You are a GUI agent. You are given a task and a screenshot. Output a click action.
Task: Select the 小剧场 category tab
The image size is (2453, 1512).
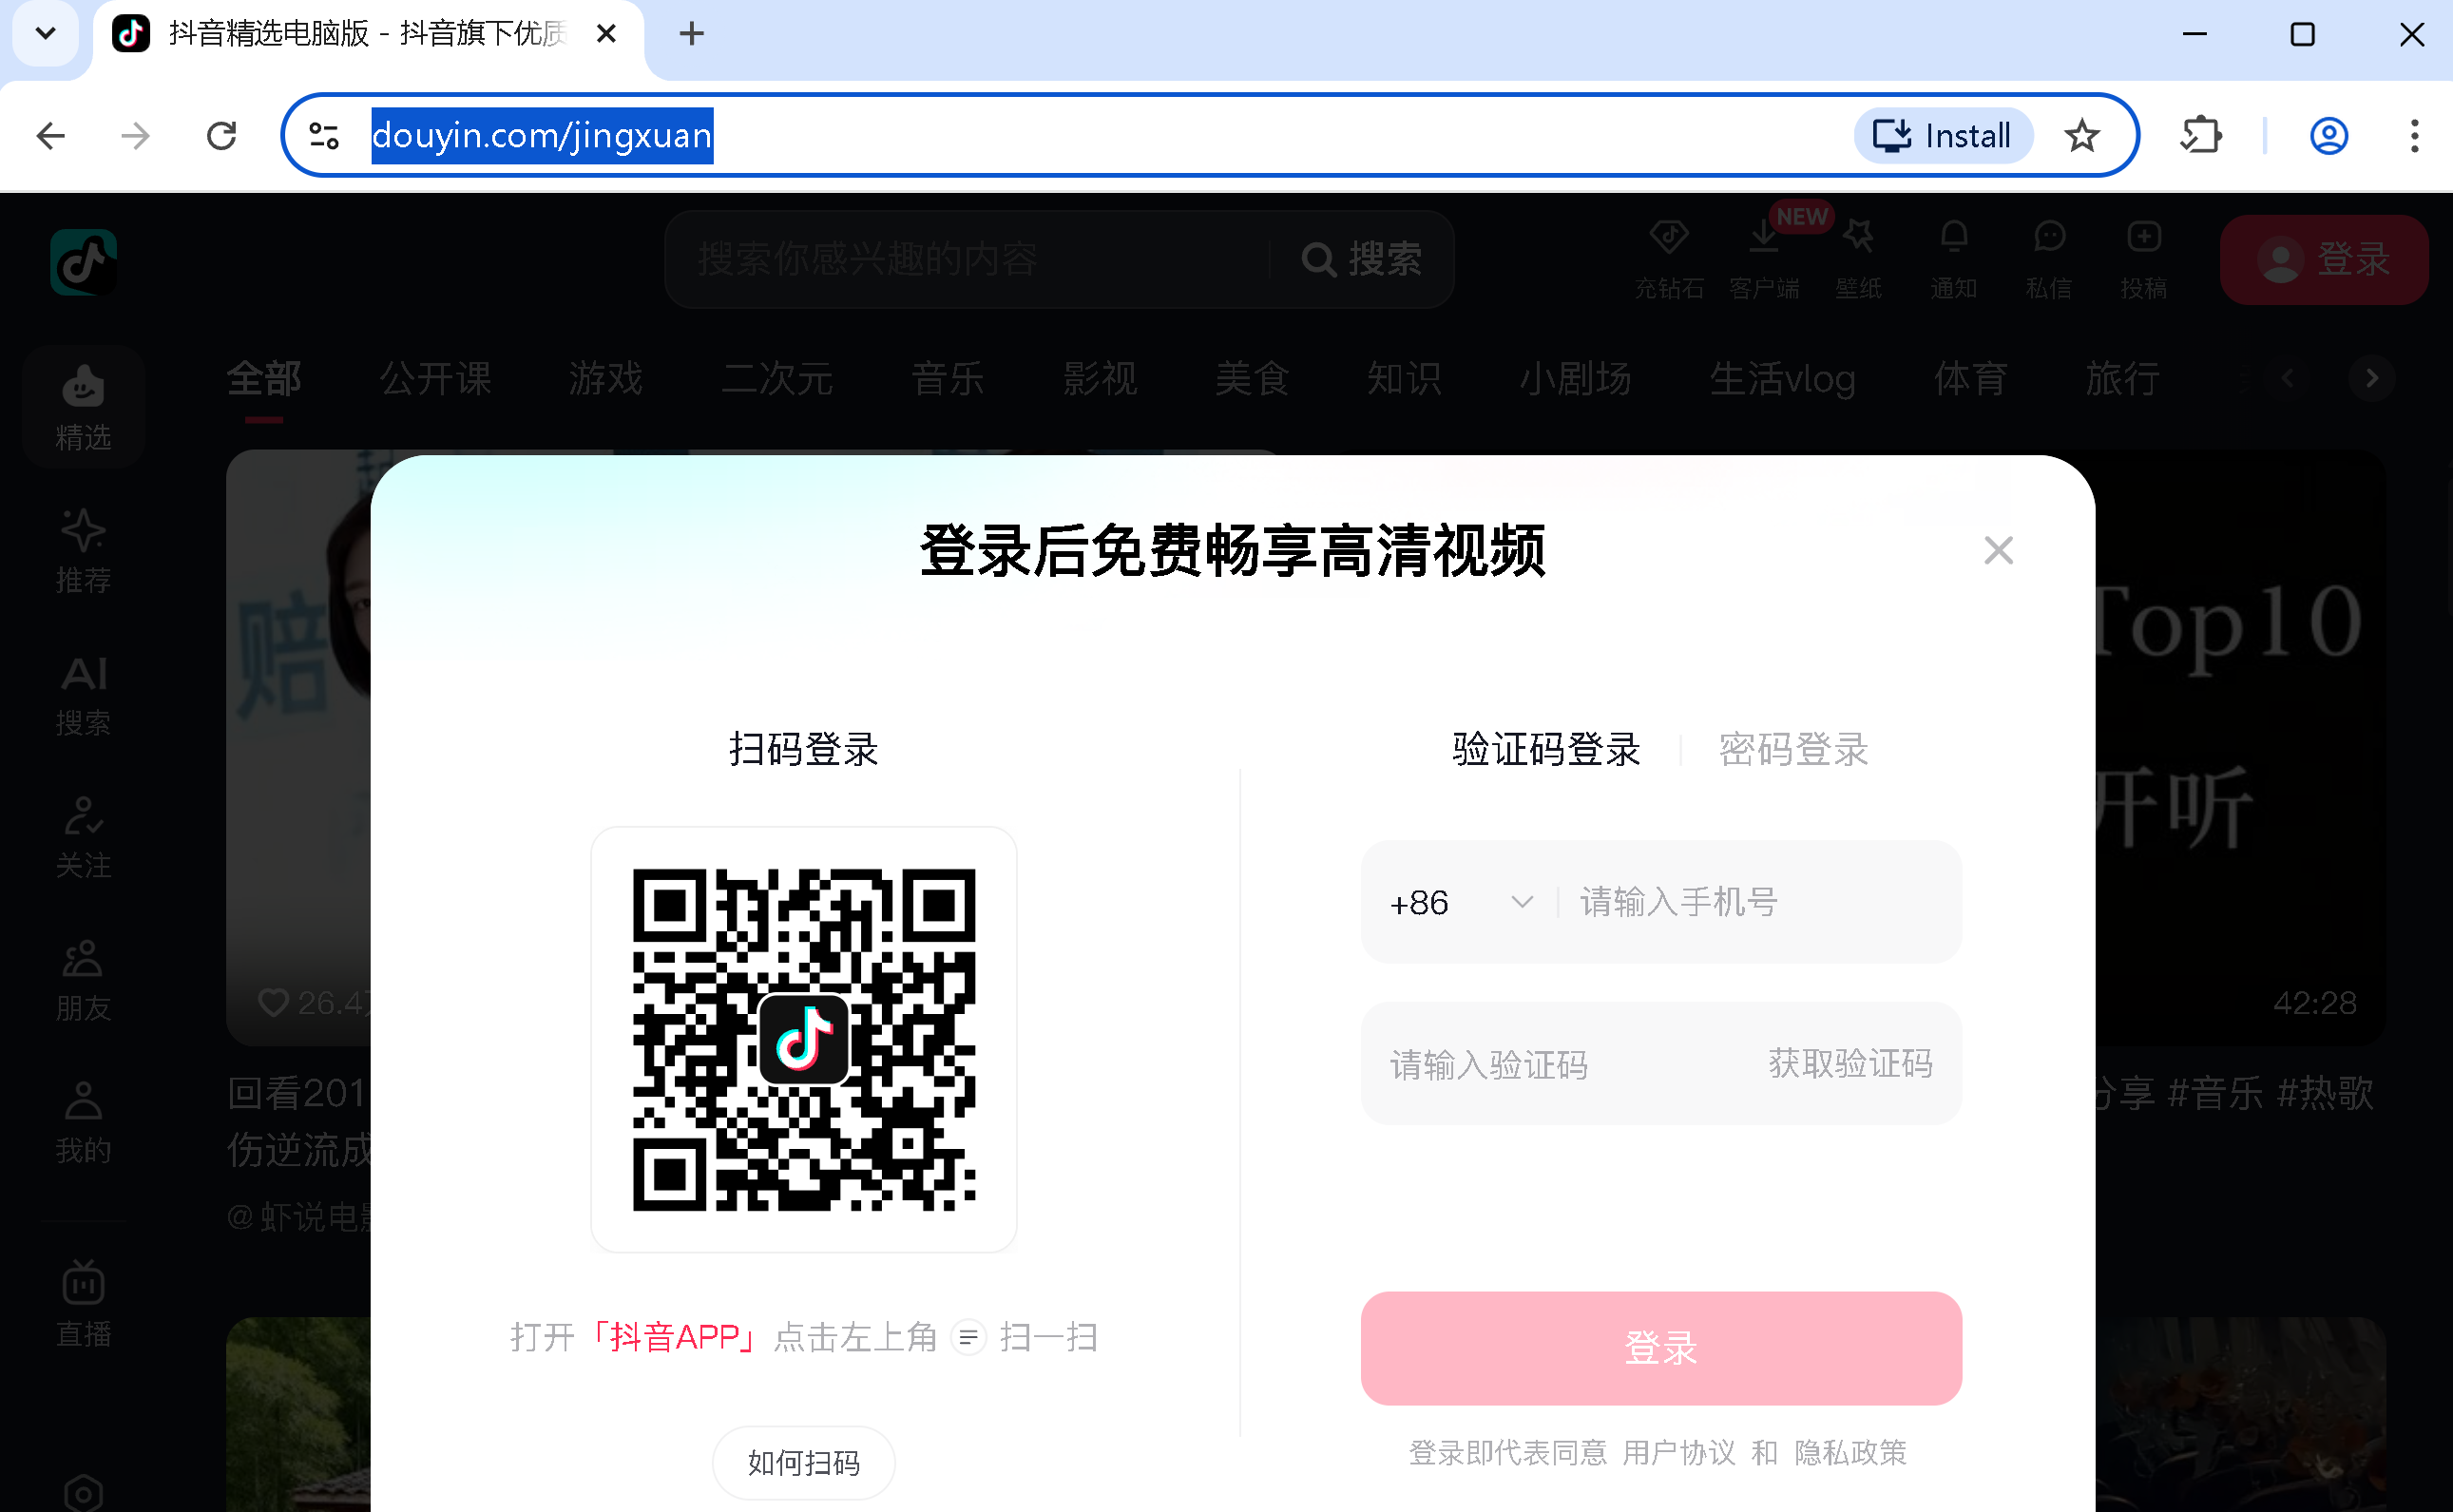pos(1575,379)
